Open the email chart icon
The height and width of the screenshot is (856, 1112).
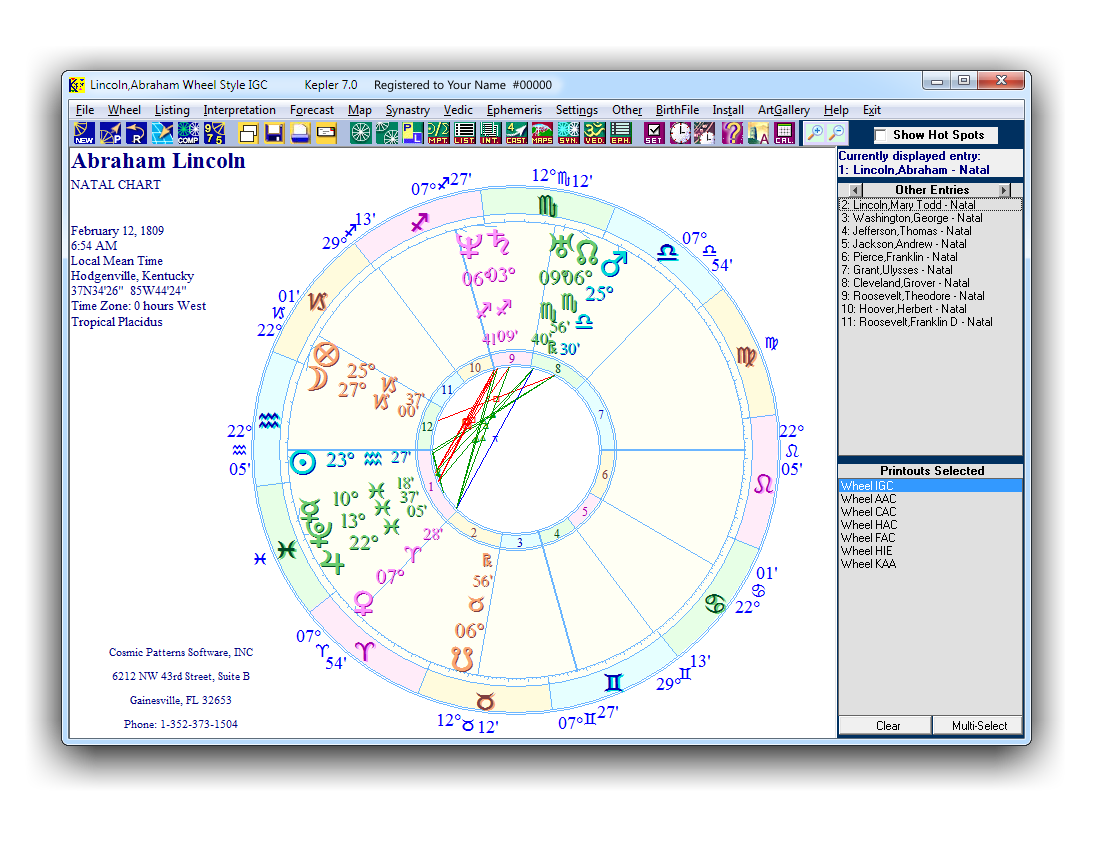(x=327, y=132)
